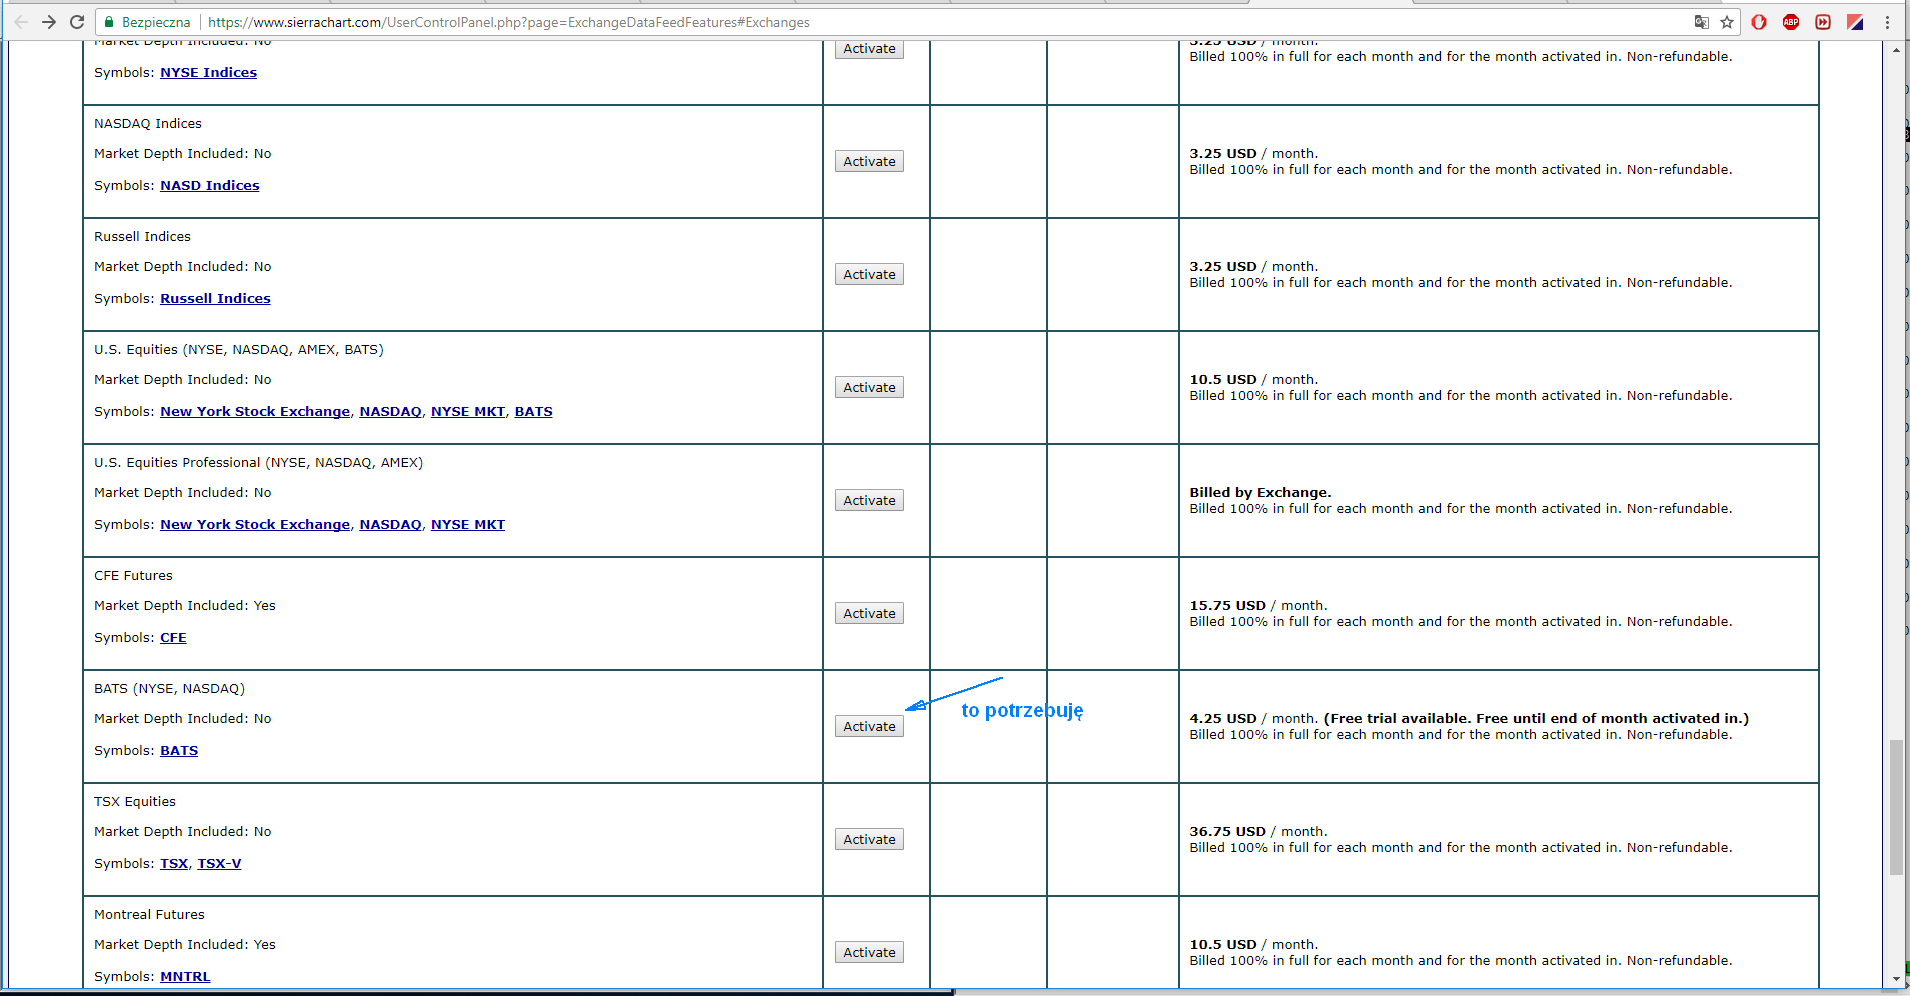This screenshot has width=1910, height=996.
Task: Click the '15.75 USD' CFE Futures price
Action: point(1227,606)
